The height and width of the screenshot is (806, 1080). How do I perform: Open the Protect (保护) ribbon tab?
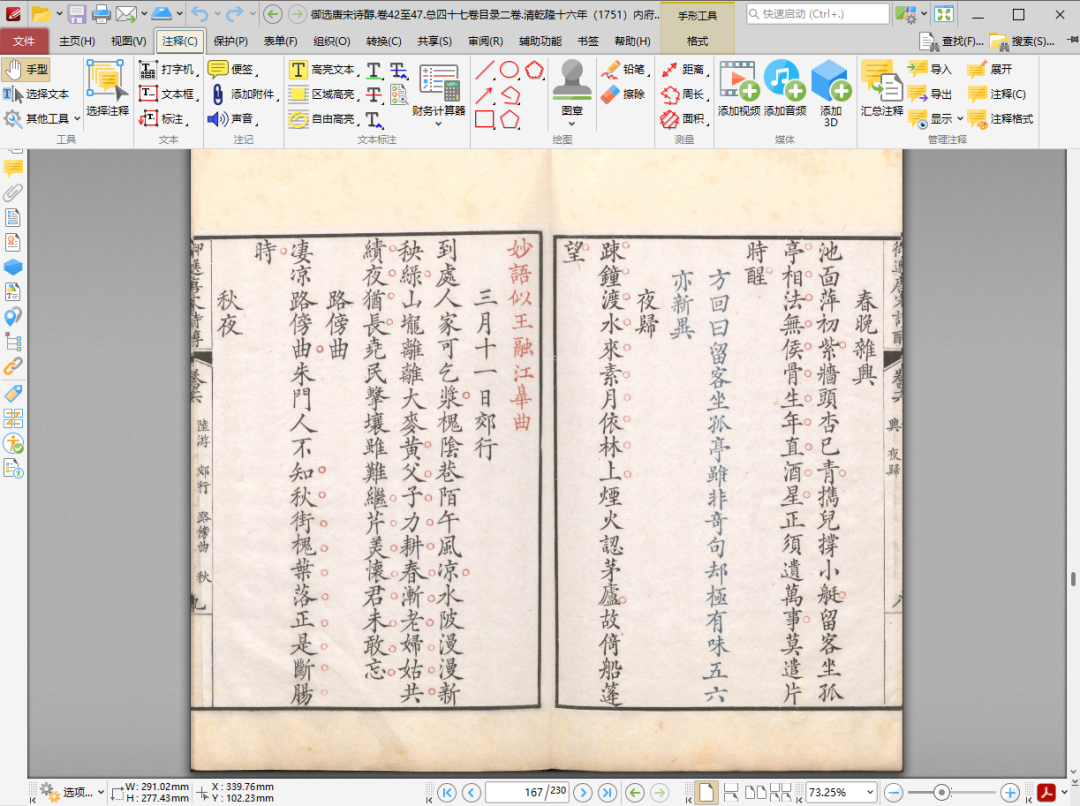click(x=231, y=41)
